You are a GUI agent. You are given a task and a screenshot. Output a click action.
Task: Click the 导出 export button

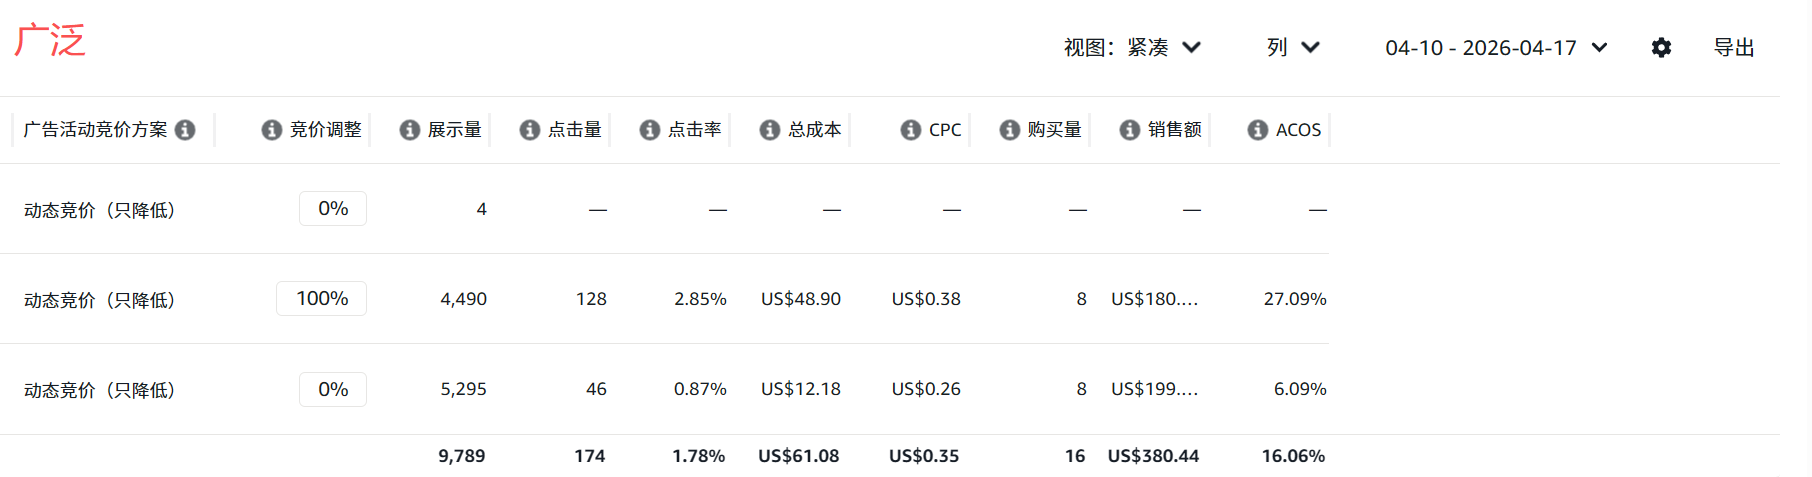[x=1733, y=48]
